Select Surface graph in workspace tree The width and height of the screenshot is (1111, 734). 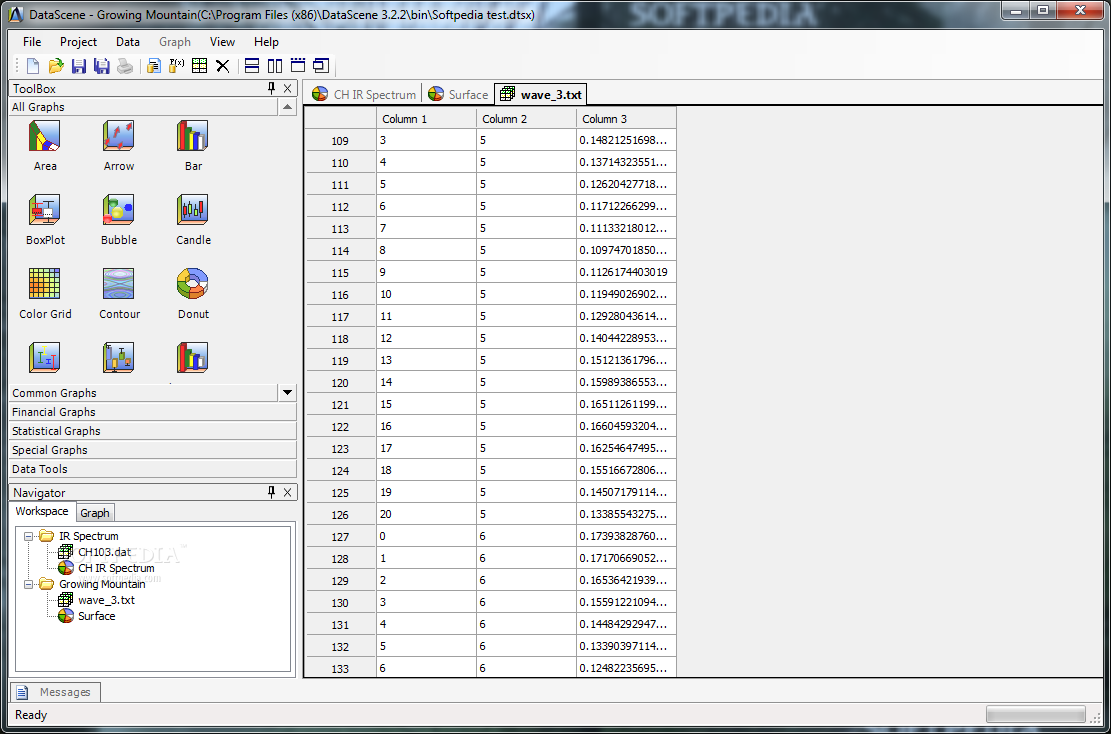click(96, 616)
